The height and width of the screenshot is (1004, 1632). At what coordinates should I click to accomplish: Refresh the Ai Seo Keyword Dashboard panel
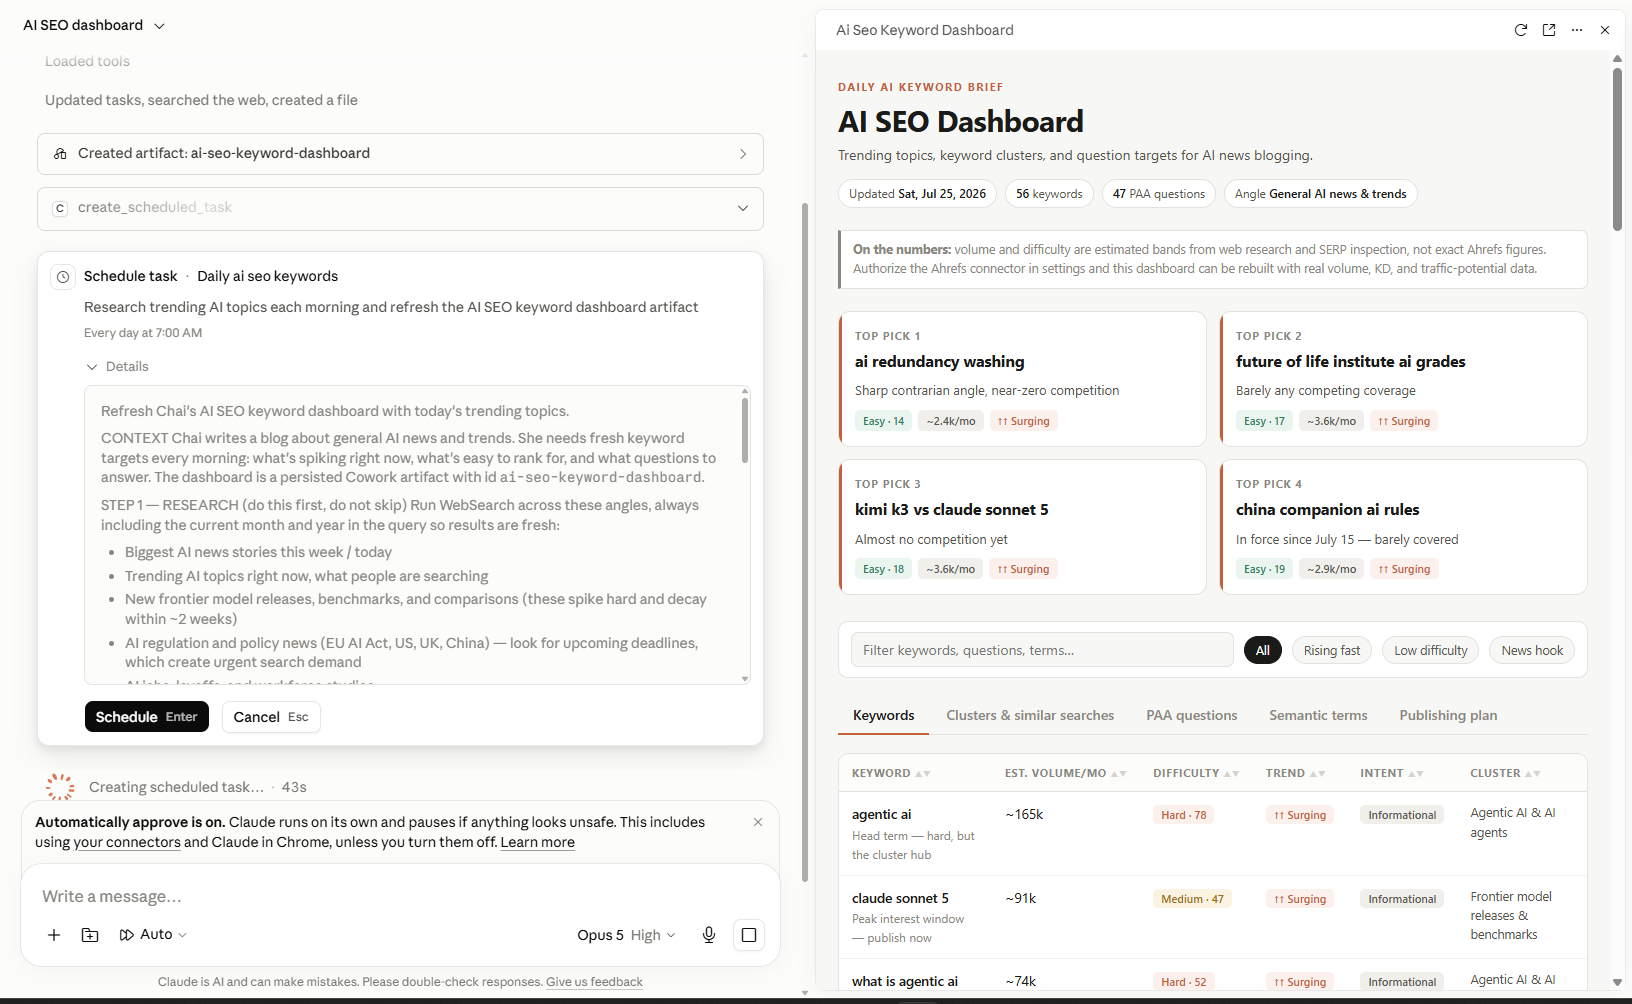1521,30
